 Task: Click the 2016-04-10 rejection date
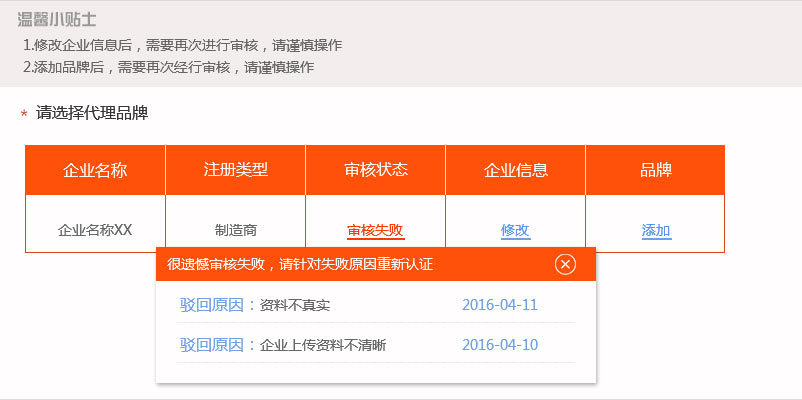tap(500, 345)
